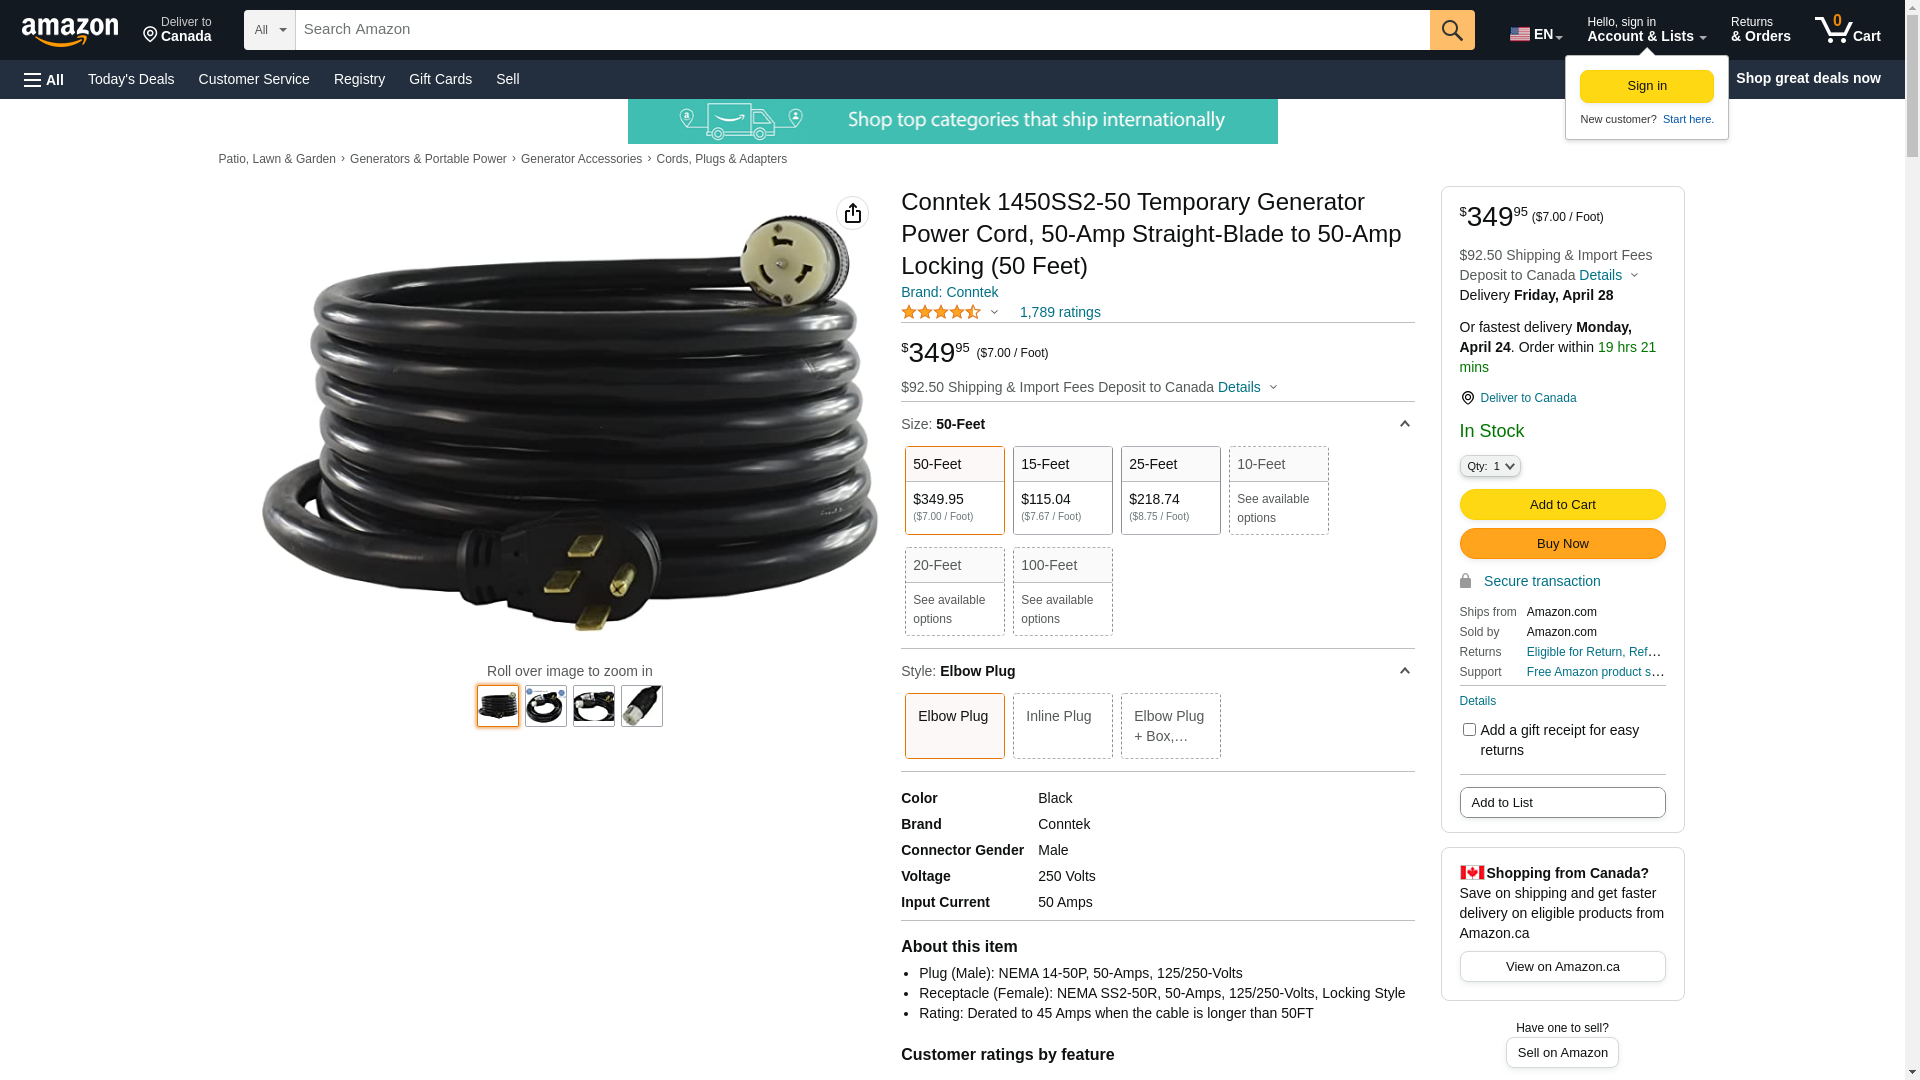Screen dimensions: 1920x1080
Task: Click in the Search Amazon field
Action: click(862, 30)
